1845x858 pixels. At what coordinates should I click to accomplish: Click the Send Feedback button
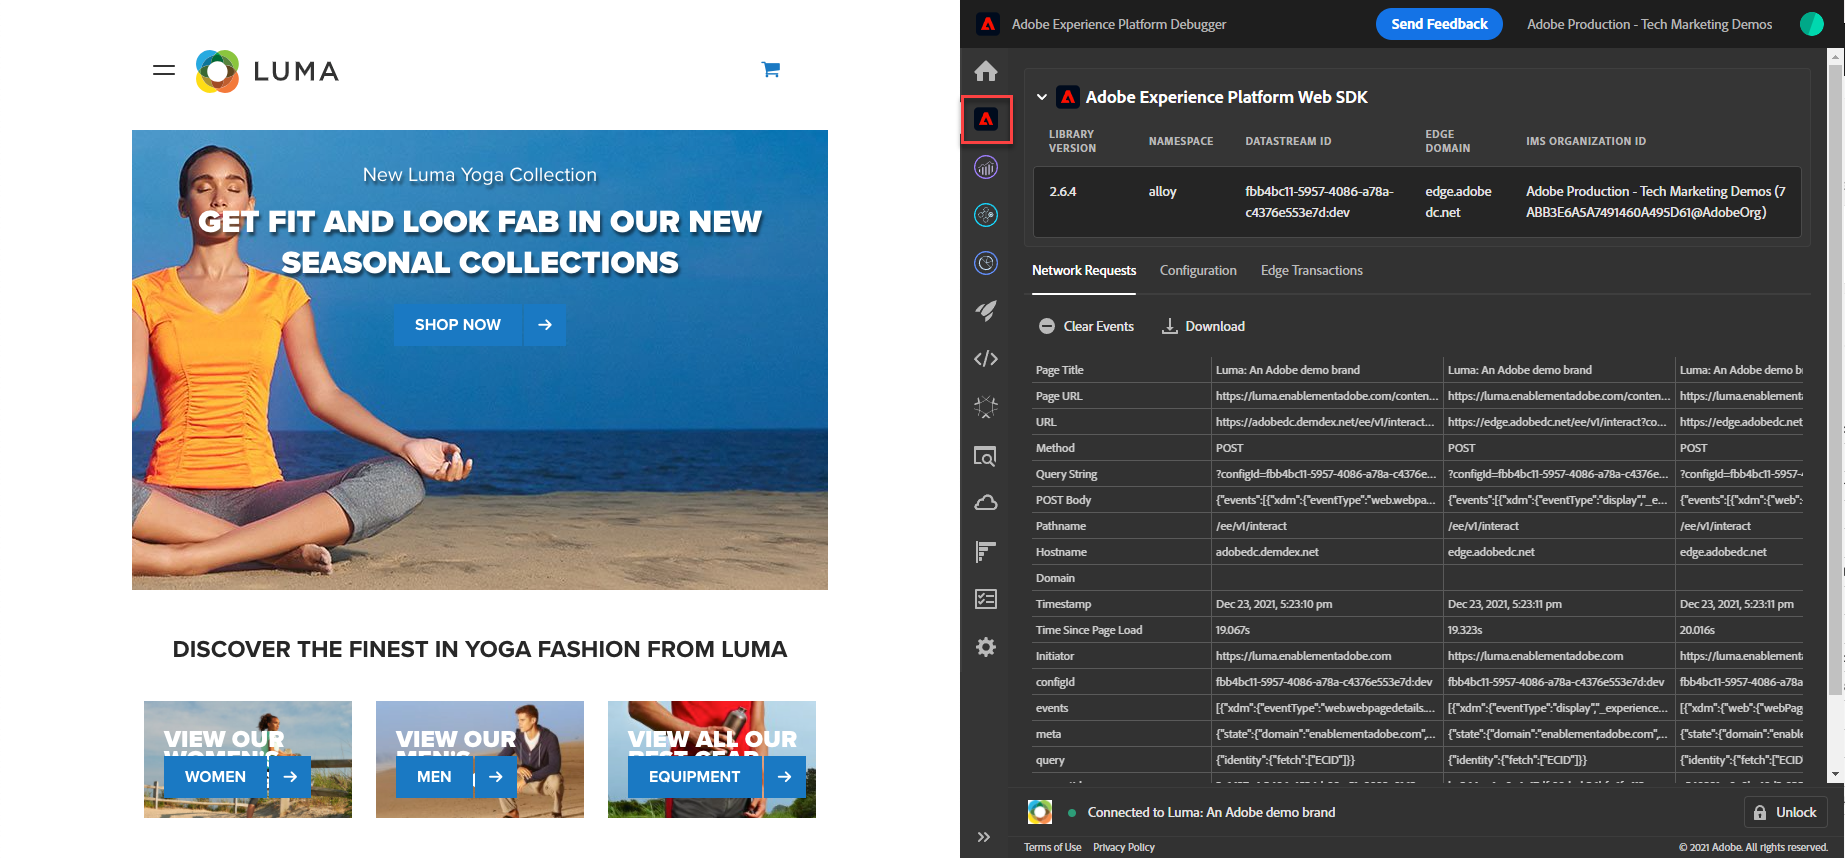(x=1439, y=24)
